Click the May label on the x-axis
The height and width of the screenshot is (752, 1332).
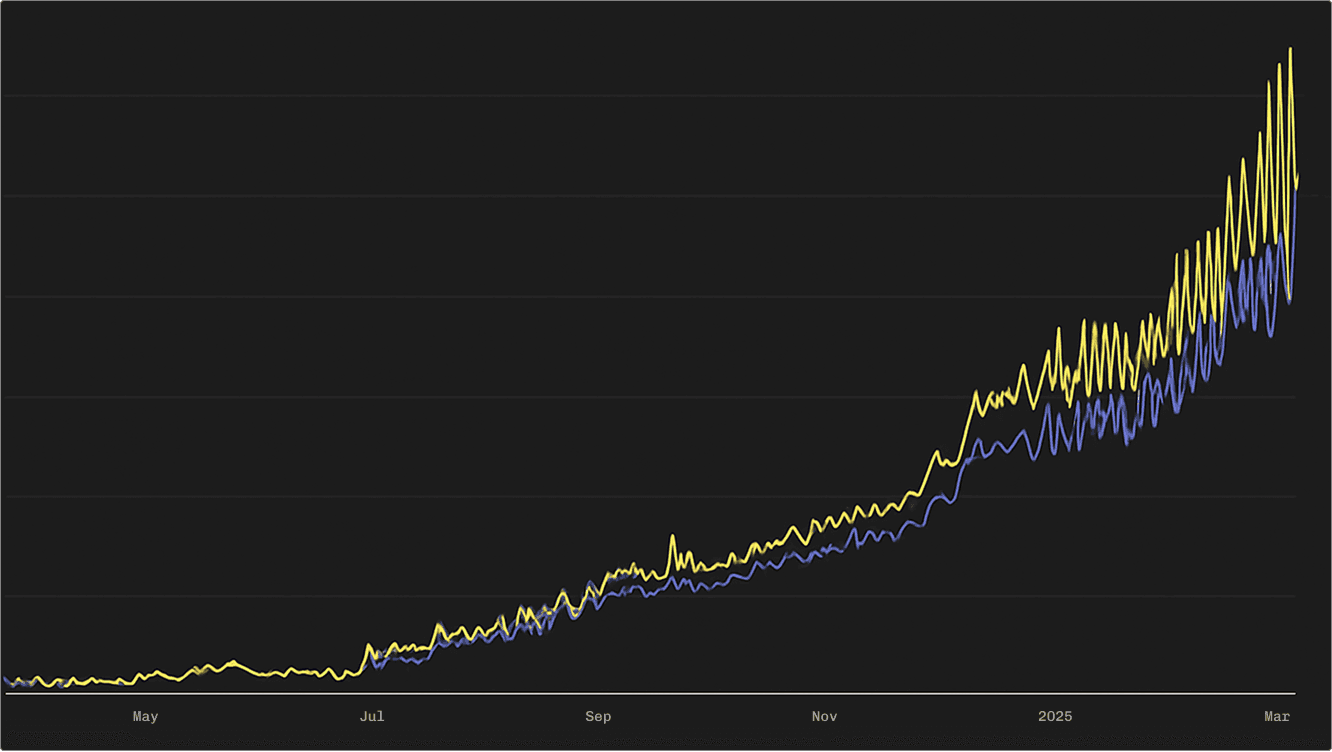(145, 716)
